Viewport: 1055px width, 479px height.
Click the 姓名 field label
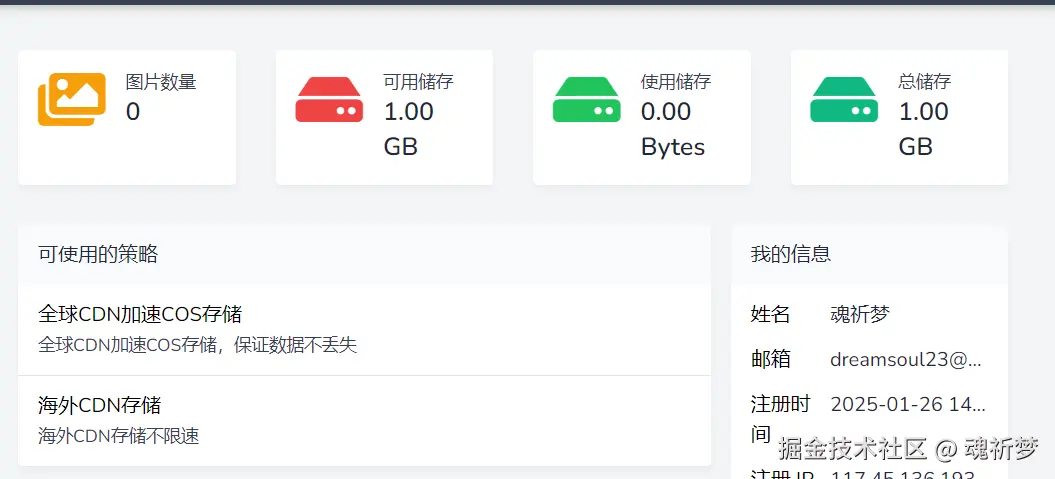[770, 315]
